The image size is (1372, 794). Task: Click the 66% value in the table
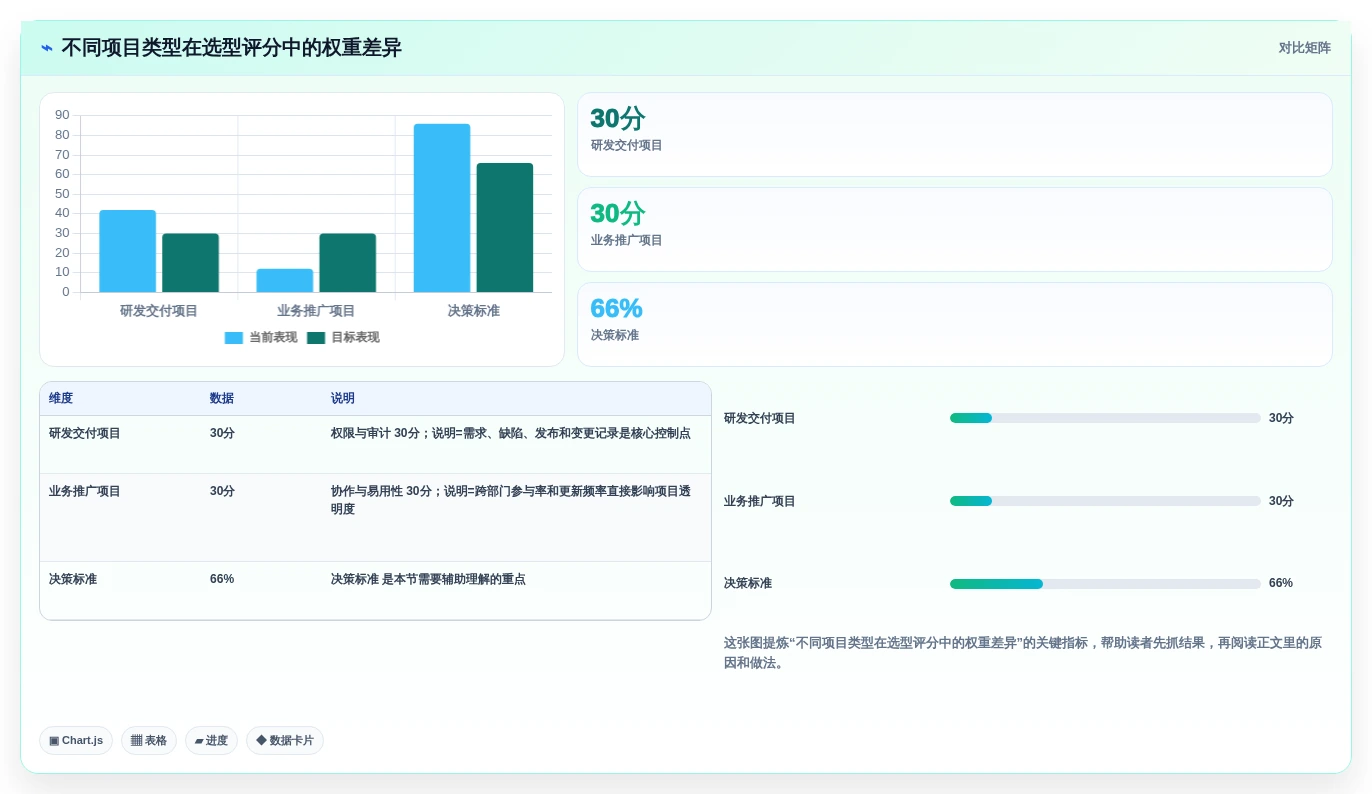tap(222, 579)
